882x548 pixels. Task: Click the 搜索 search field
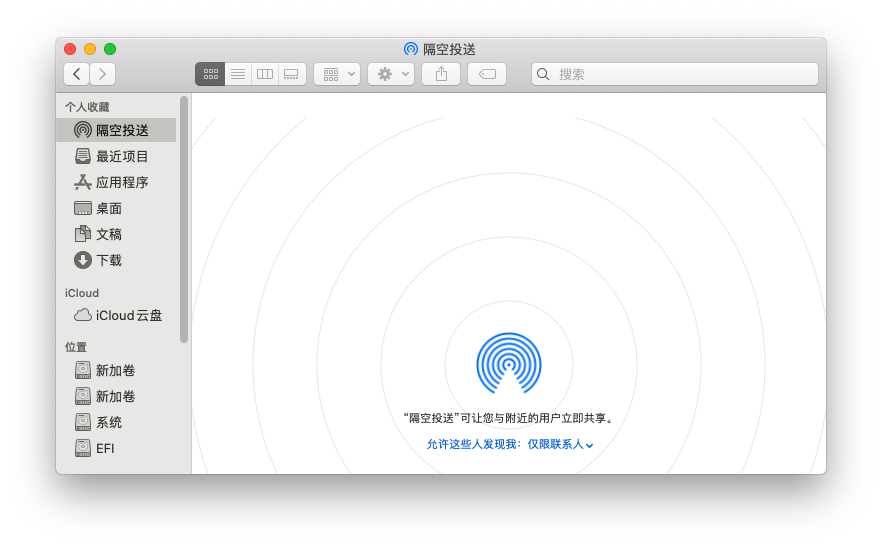(675, 74)
